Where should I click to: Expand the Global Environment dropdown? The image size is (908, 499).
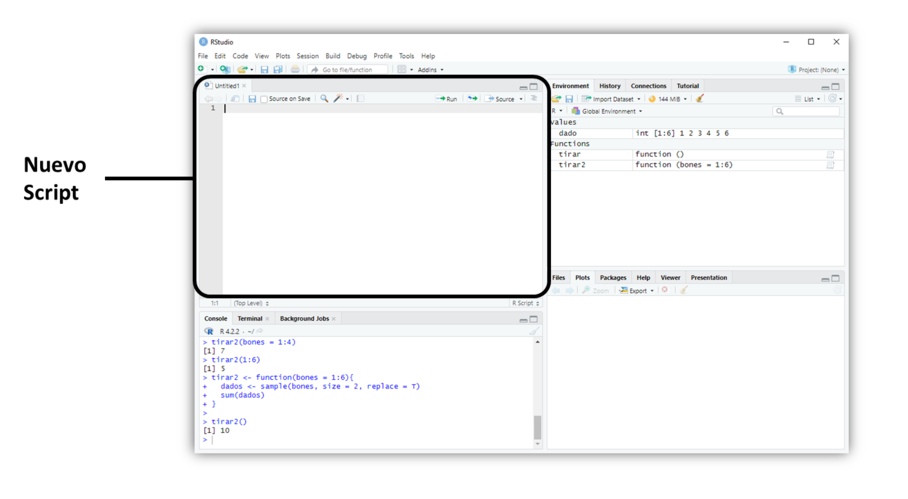click(x=610, y=111)
